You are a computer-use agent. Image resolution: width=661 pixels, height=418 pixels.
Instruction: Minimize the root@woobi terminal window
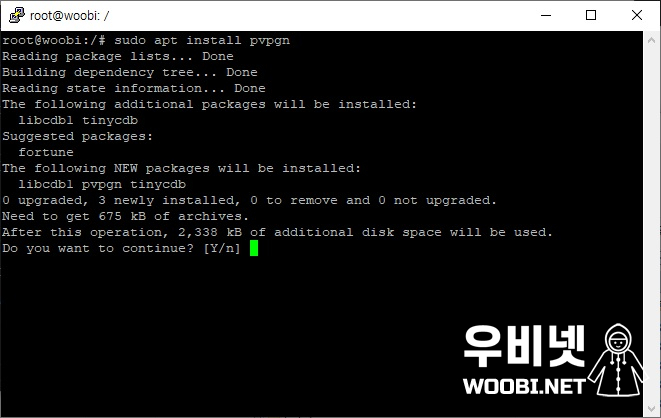546,15
